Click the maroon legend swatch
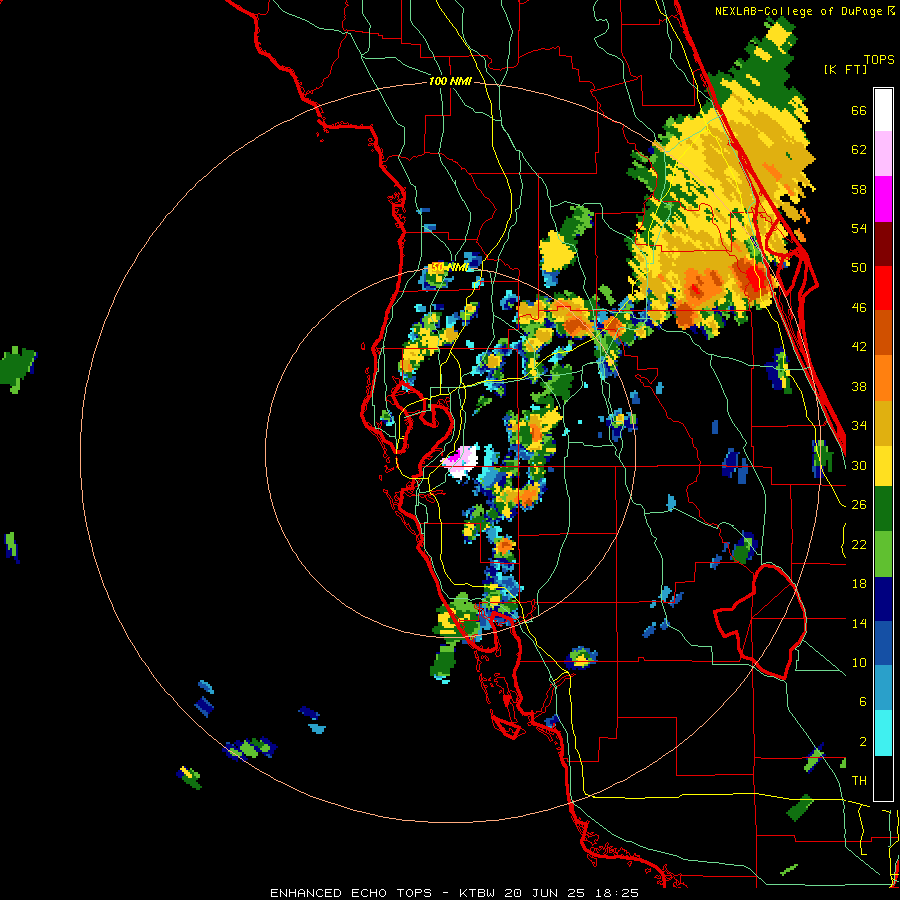This screenshot has height=900, width=900. 883,243
